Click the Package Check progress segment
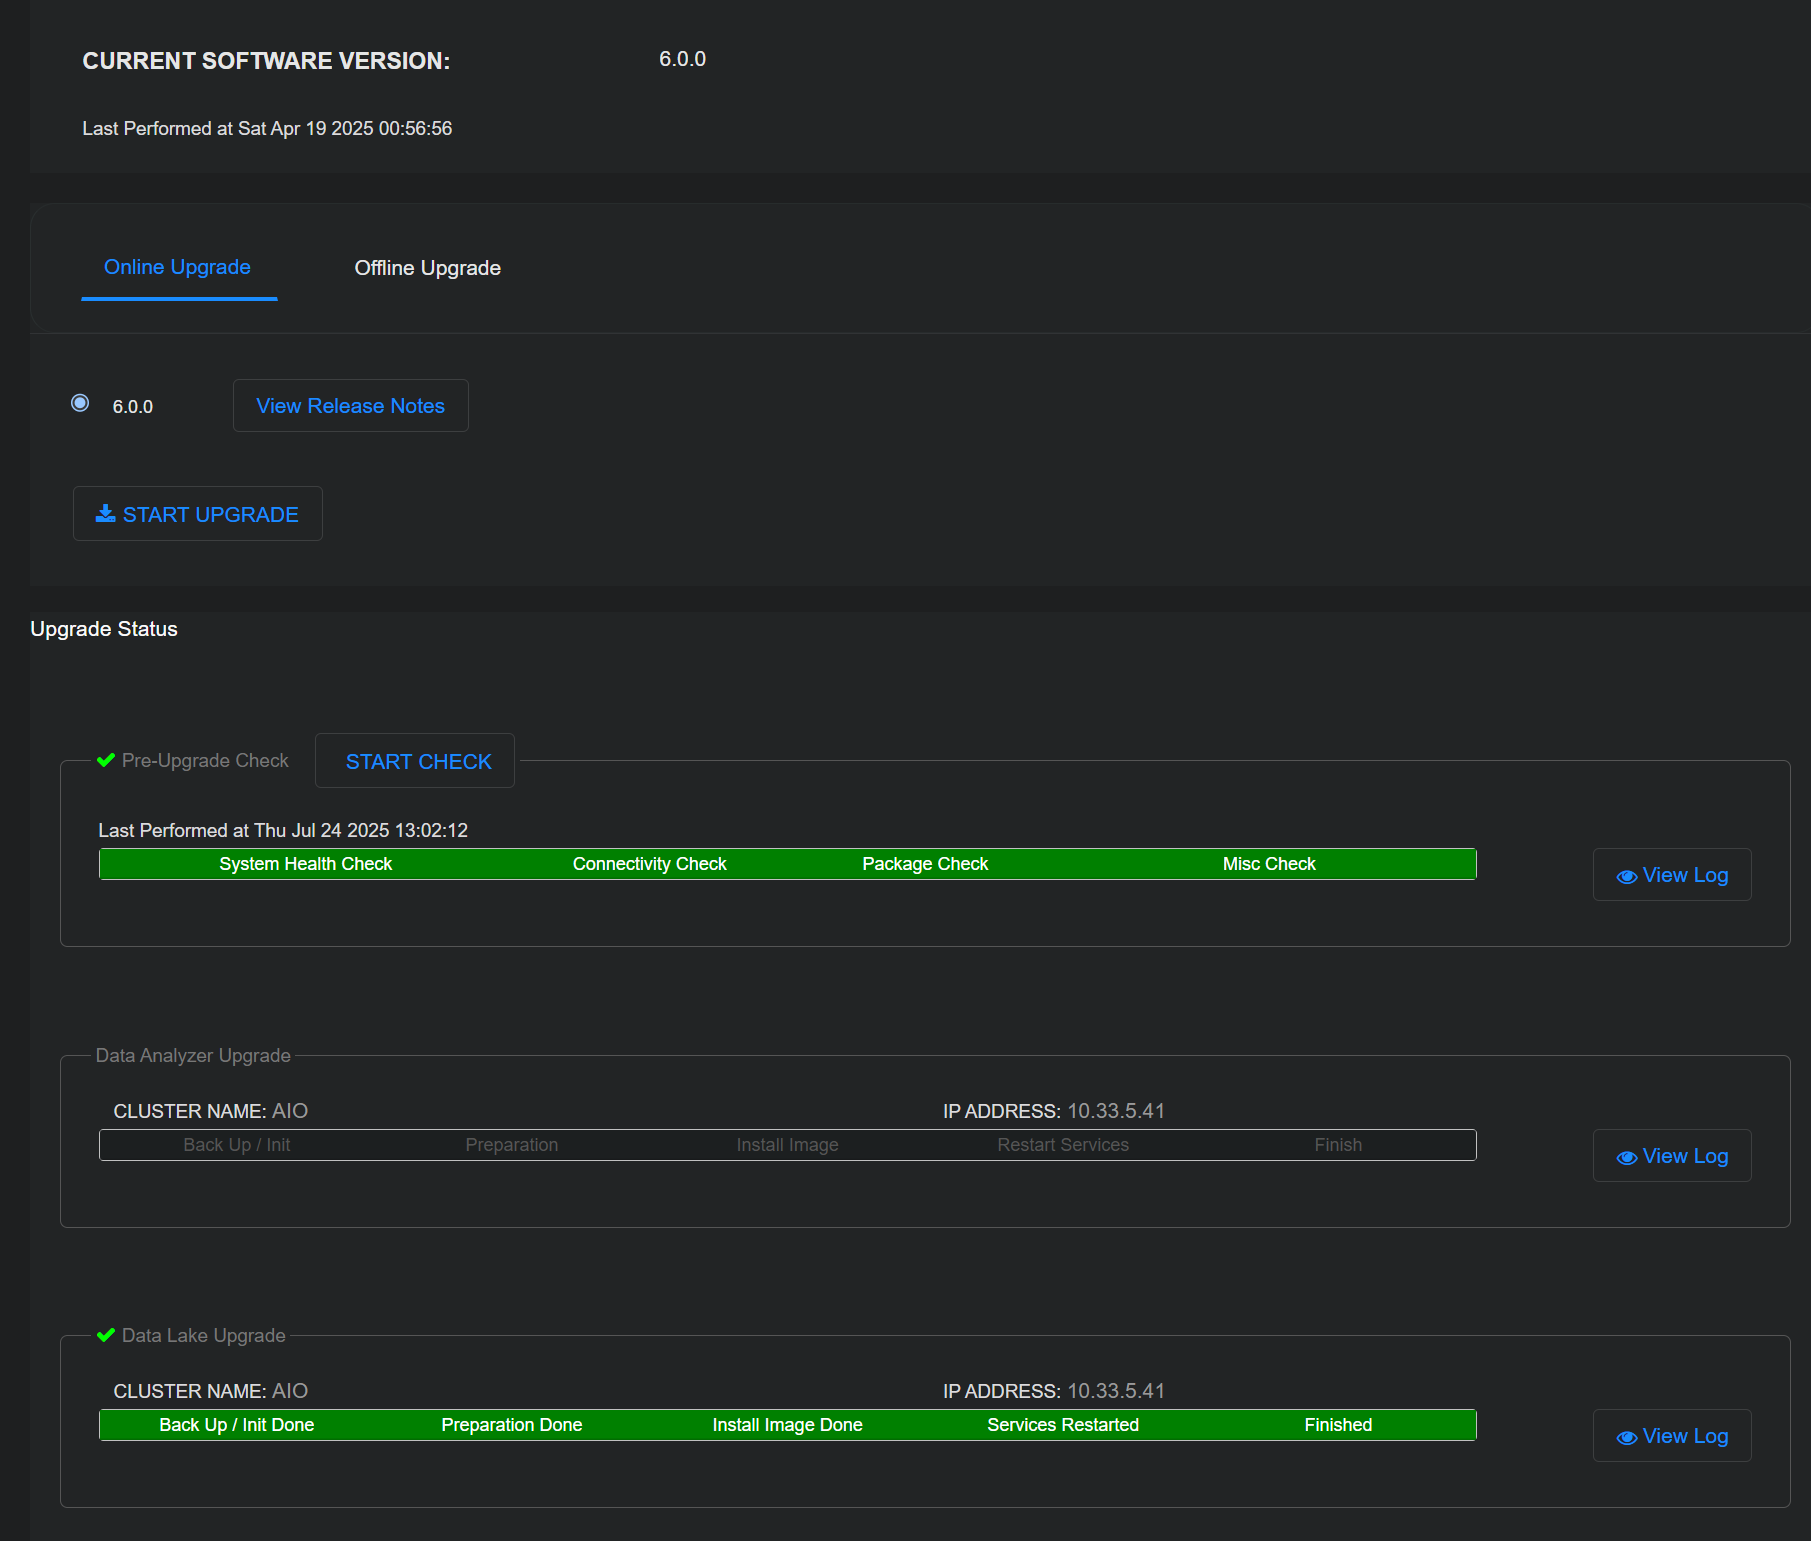Screen dimensions: 1811x1541 click(x=925, y=864)
